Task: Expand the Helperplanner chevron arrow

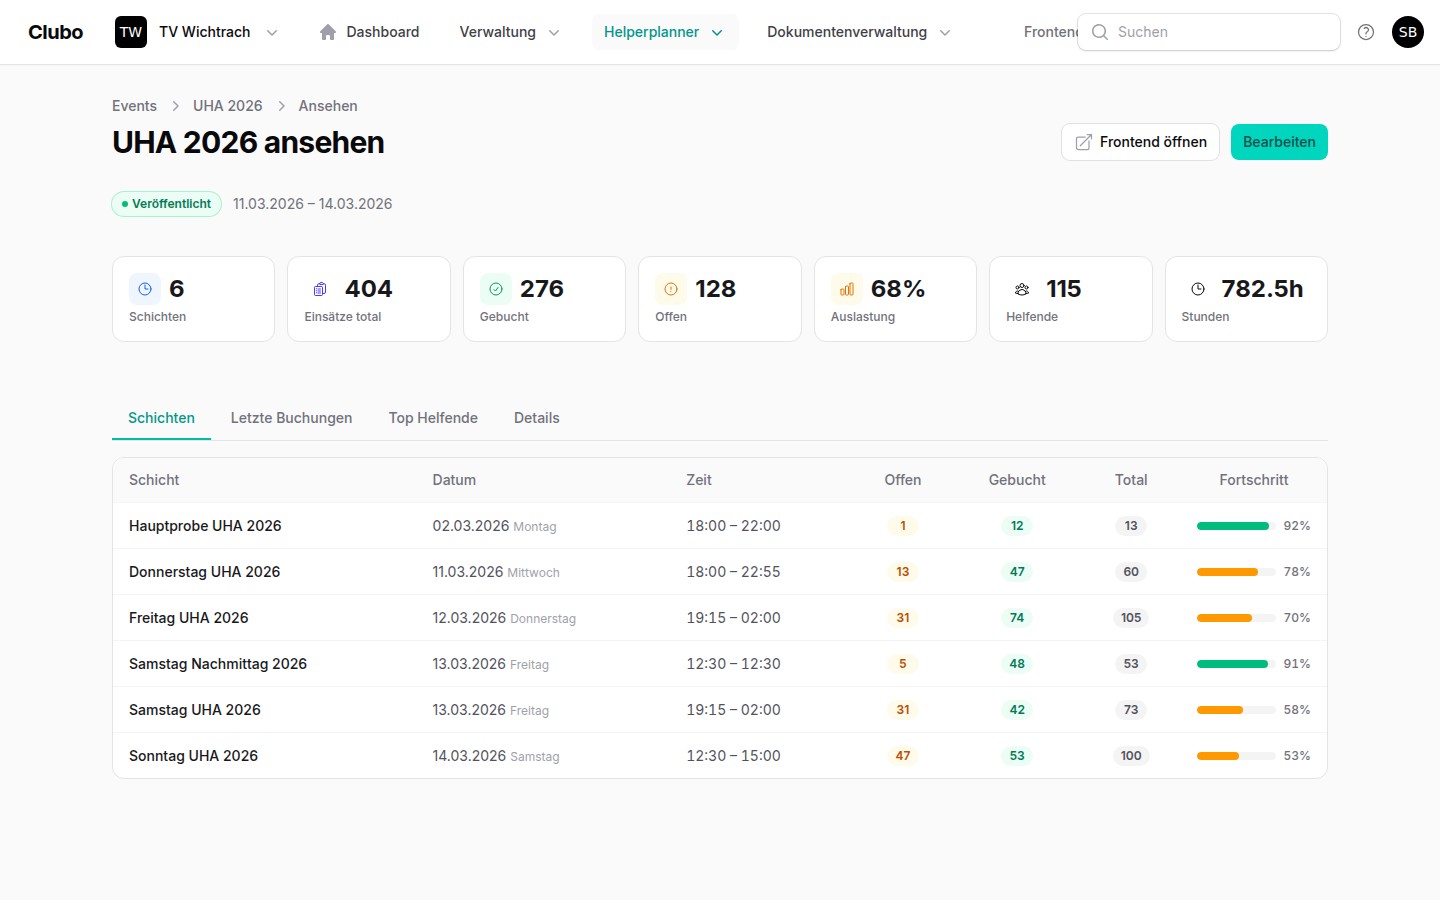Action: coord(717,32)
